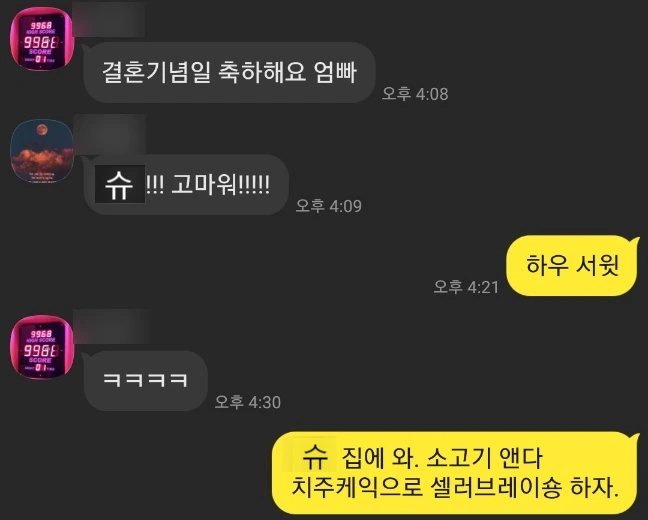Viewport: 648px width, 520px height.
Task: Click the blurred sender name above the first message
Action: coord(109,19)
